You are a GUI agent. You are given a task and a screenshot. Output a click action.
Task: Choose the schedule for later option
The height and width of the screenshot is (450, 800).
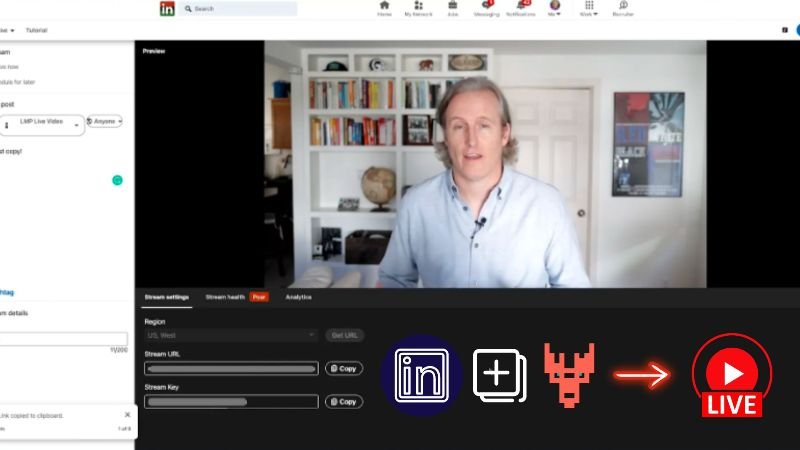point(18,82)
